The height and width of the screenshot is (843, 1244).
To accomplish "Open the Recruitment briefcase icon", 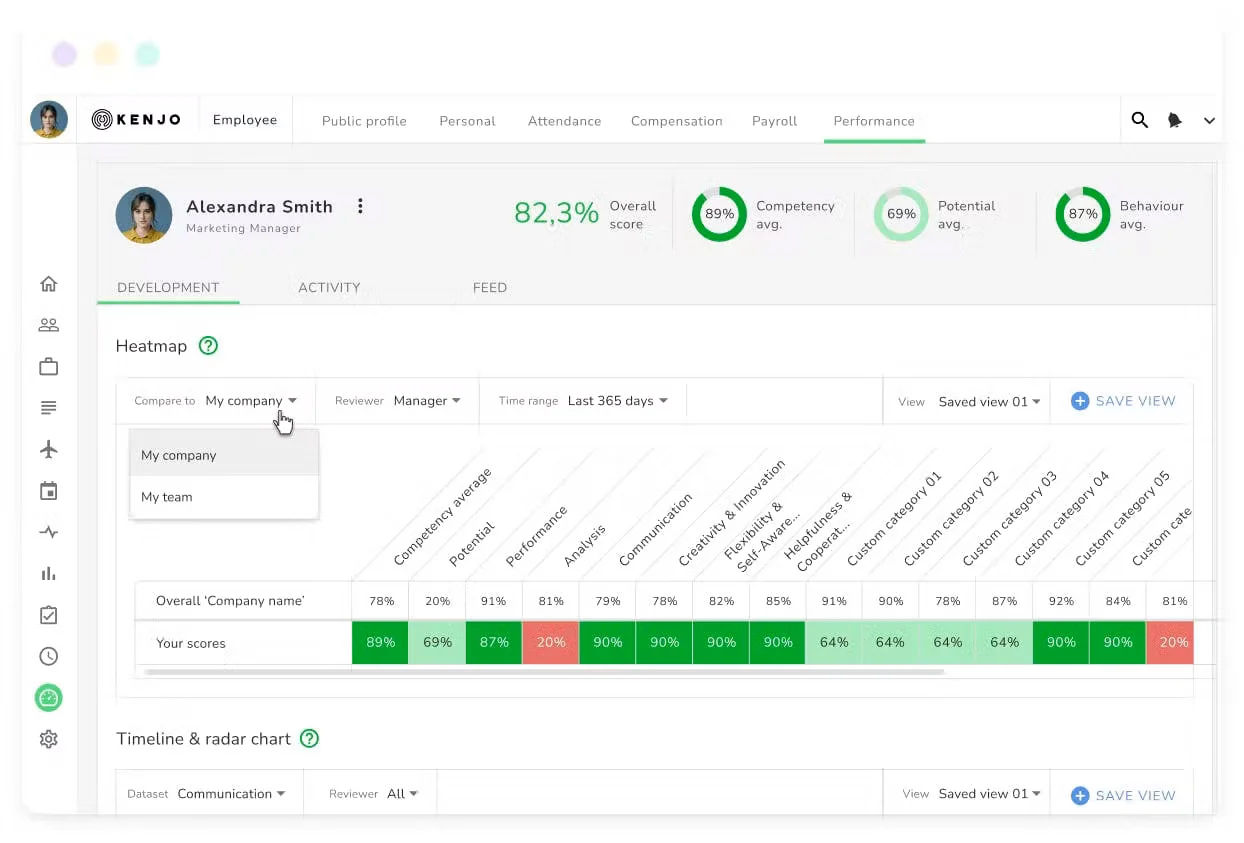I will [48, 366].
